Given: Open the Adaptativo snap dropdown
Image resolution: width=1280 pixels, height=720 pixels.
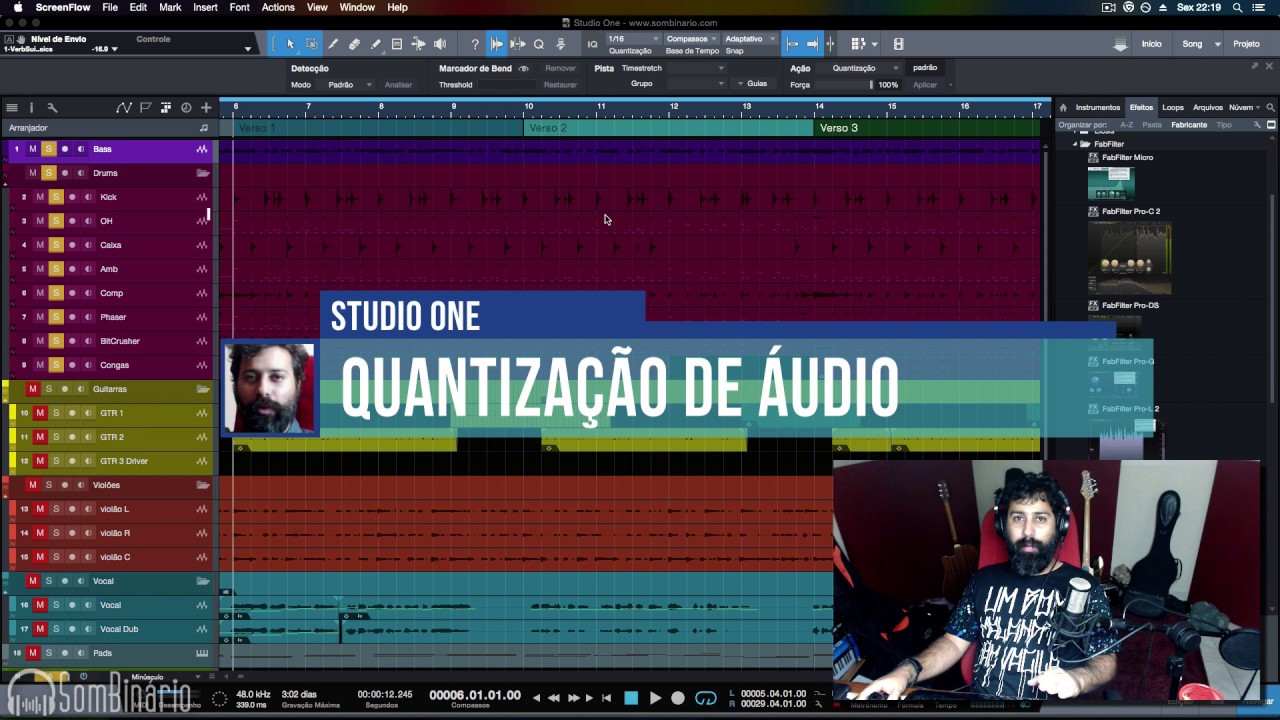Looking at the screenshot, I should [x=750, y=39].
